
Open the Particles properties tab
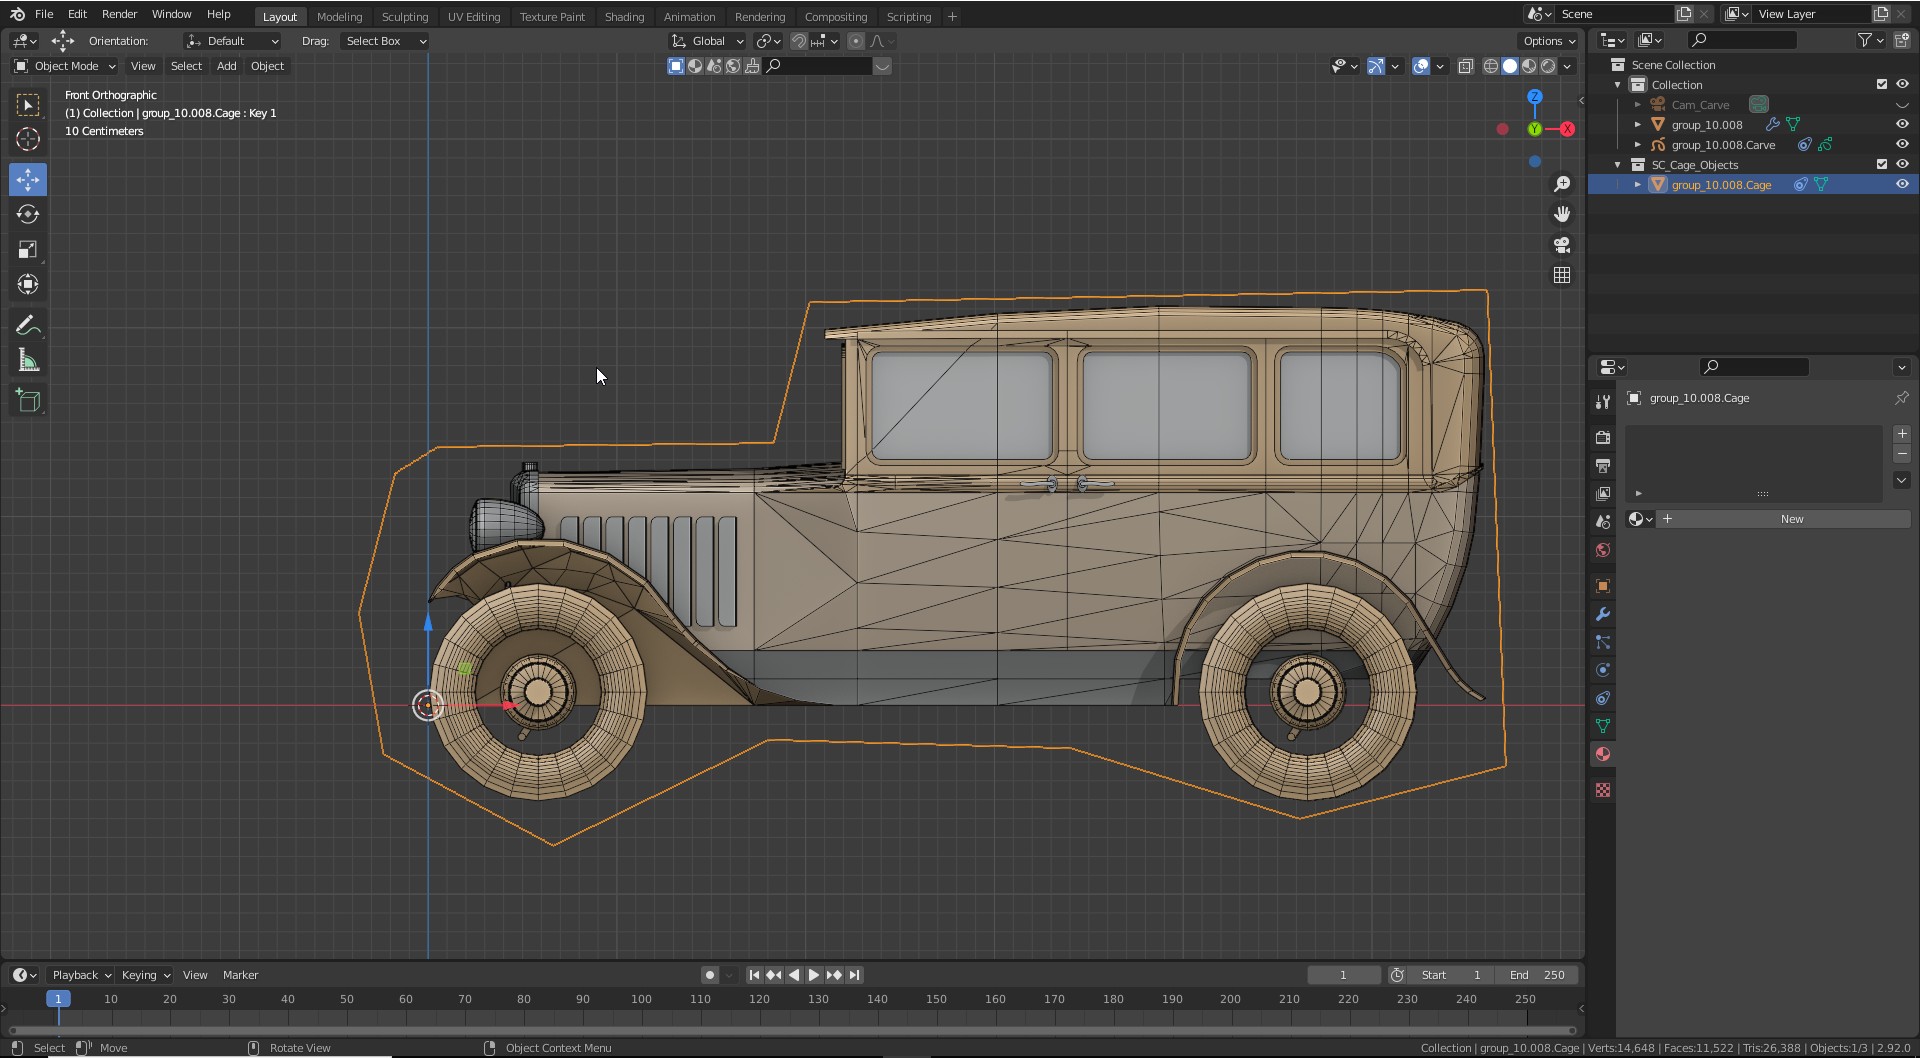click(1603, 642)
